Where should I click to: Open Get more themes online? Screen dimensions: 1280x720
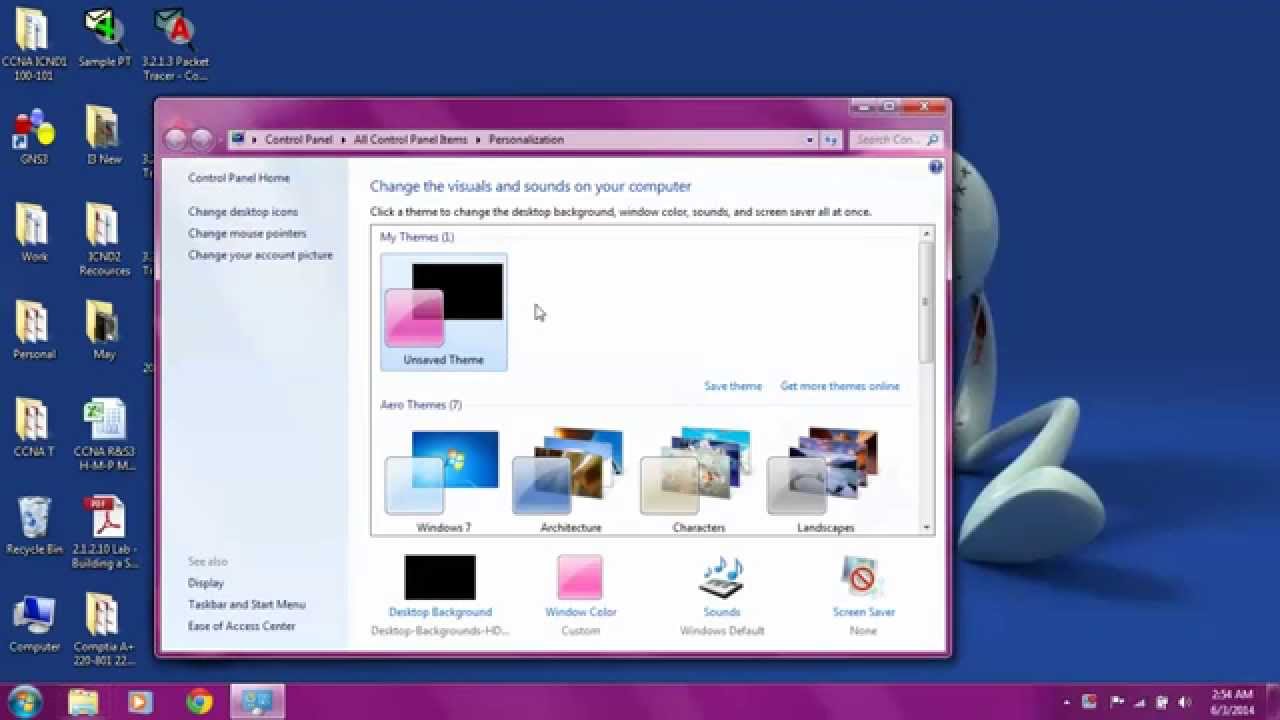840,385
